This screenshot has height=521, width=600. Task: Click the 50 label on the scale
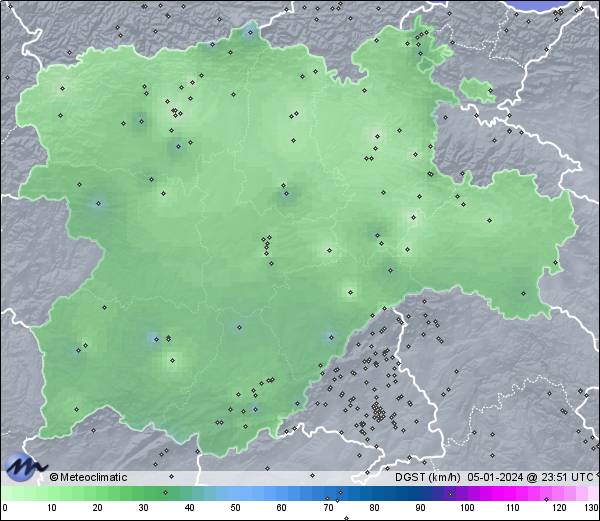[235, 508]
